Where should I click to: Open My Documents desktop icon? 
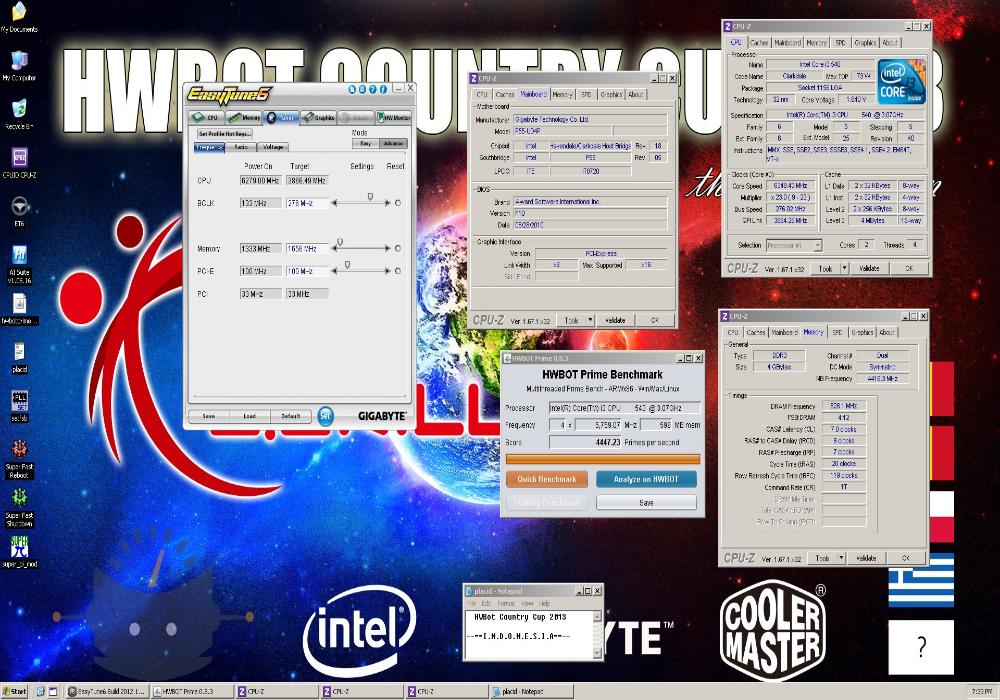pyautogui.click(x=19, y=15)
